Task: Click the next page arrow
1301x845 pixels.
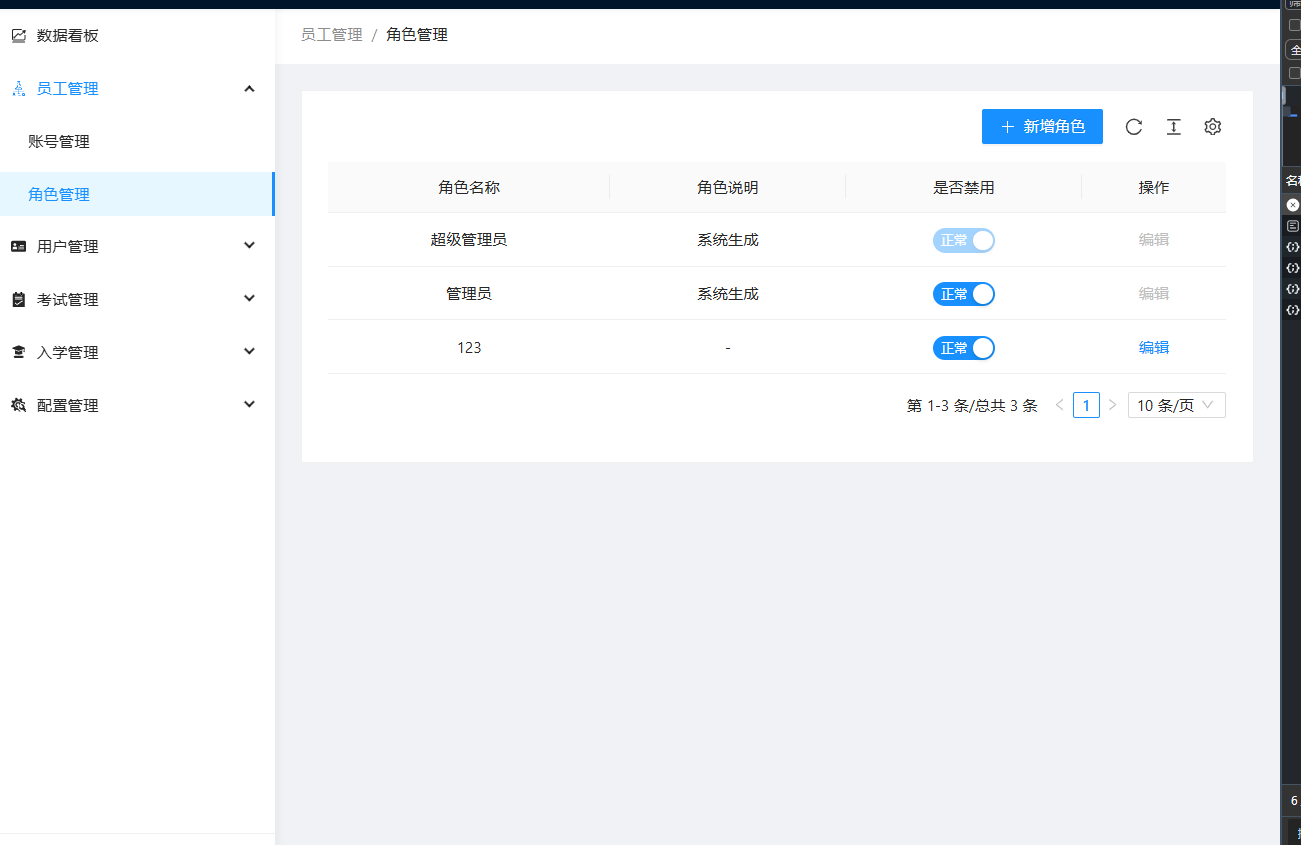Action: (x=1112, y=405)
